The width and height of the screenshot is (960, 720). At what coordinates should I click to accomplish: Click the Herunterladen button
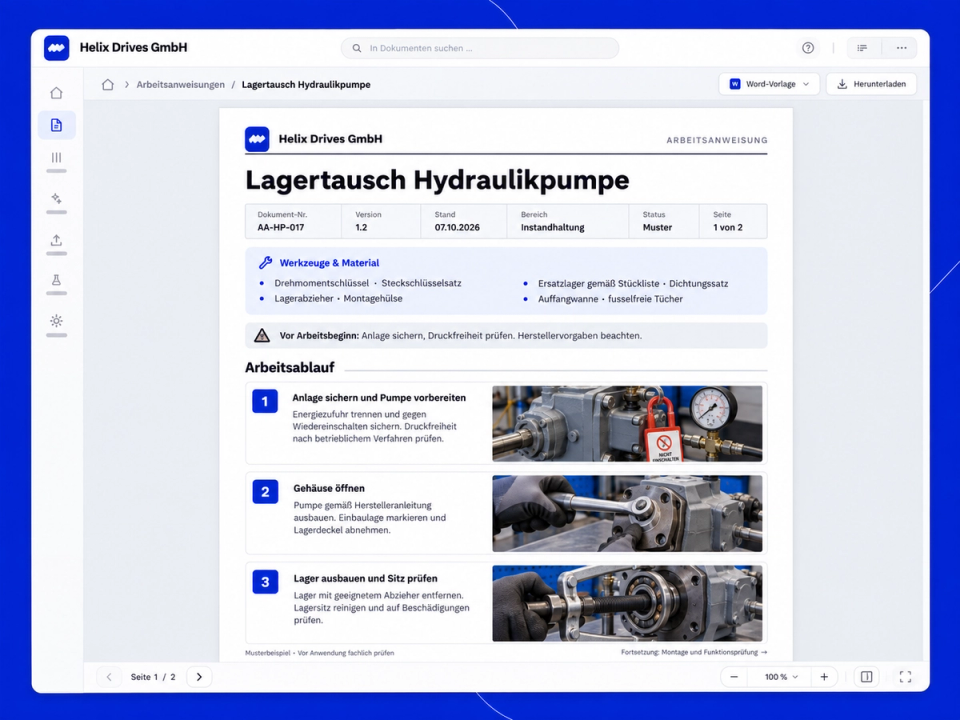(x=871, y=84)
